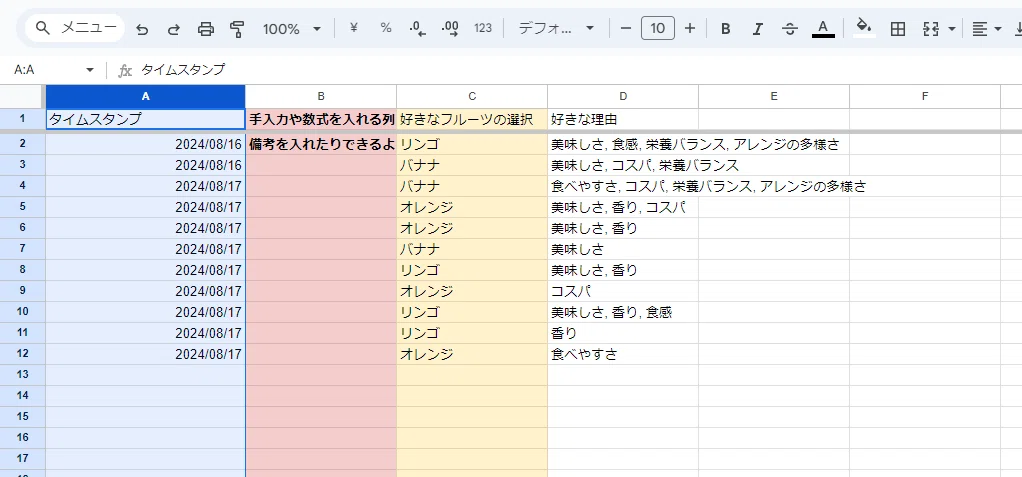Screen dimensions: 1022x477
Task: Click cell A12 with date 2024/08/17
Action: tap(146, 354)
